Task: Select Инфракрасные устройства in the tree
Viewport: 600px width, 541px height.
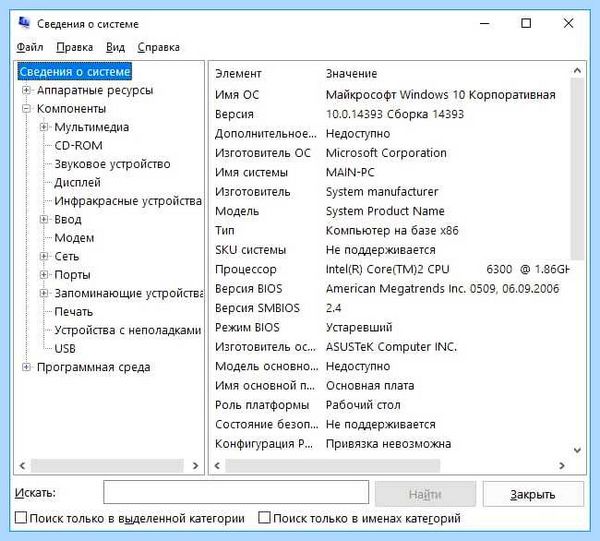Action: coord(128,201)
